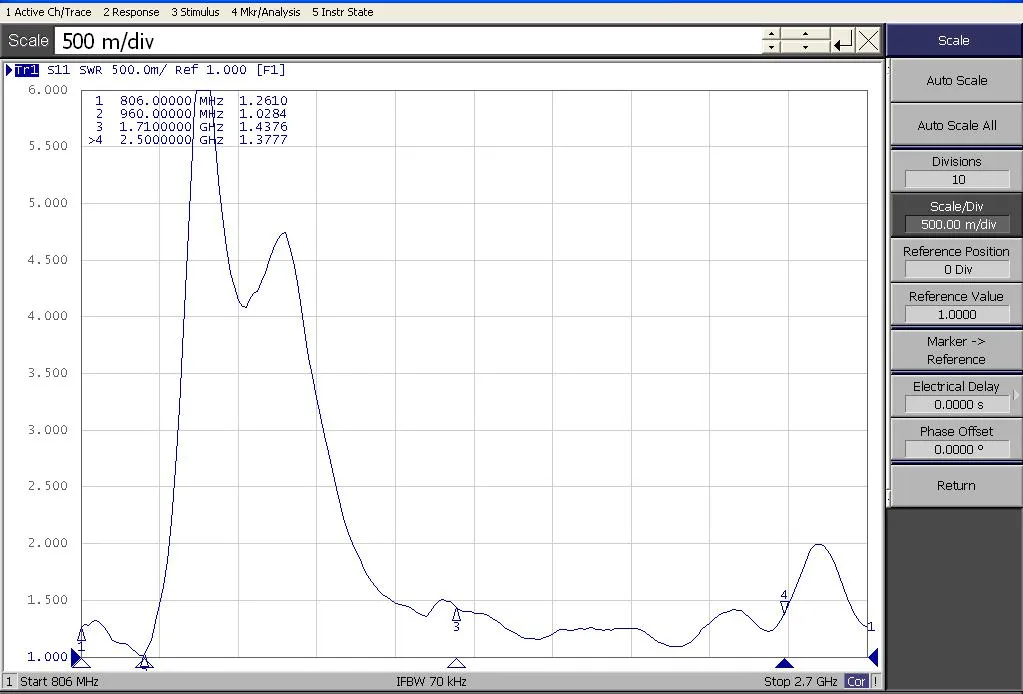Click the large step up arrow
The width and height of the screenshot is (1023, 694).
pyautogui.click(x=806, y=35)
